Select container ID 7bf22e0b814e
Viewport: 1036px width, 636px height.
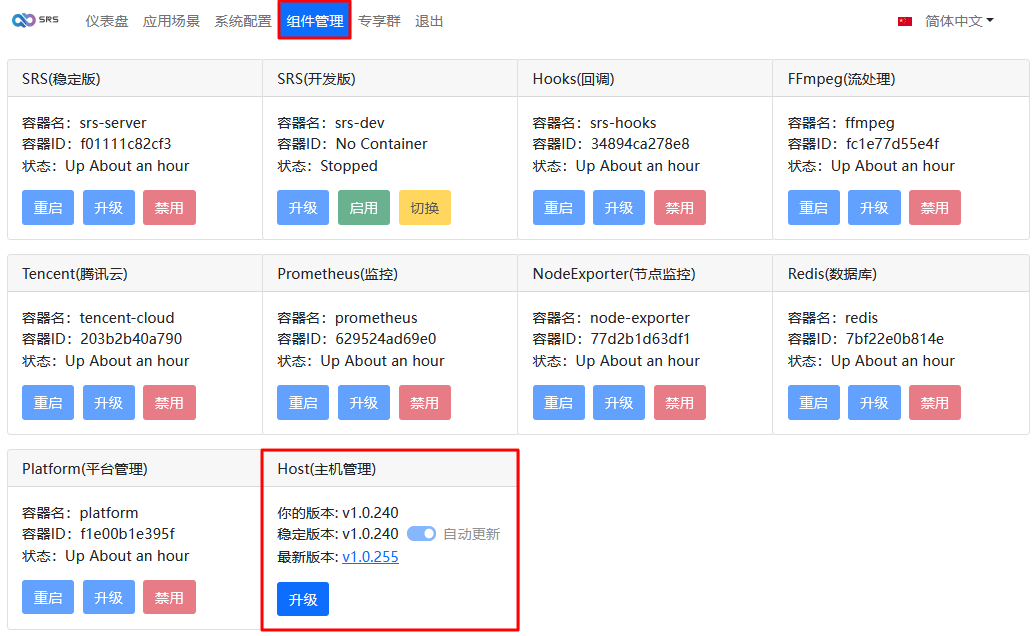click(895, 339)
